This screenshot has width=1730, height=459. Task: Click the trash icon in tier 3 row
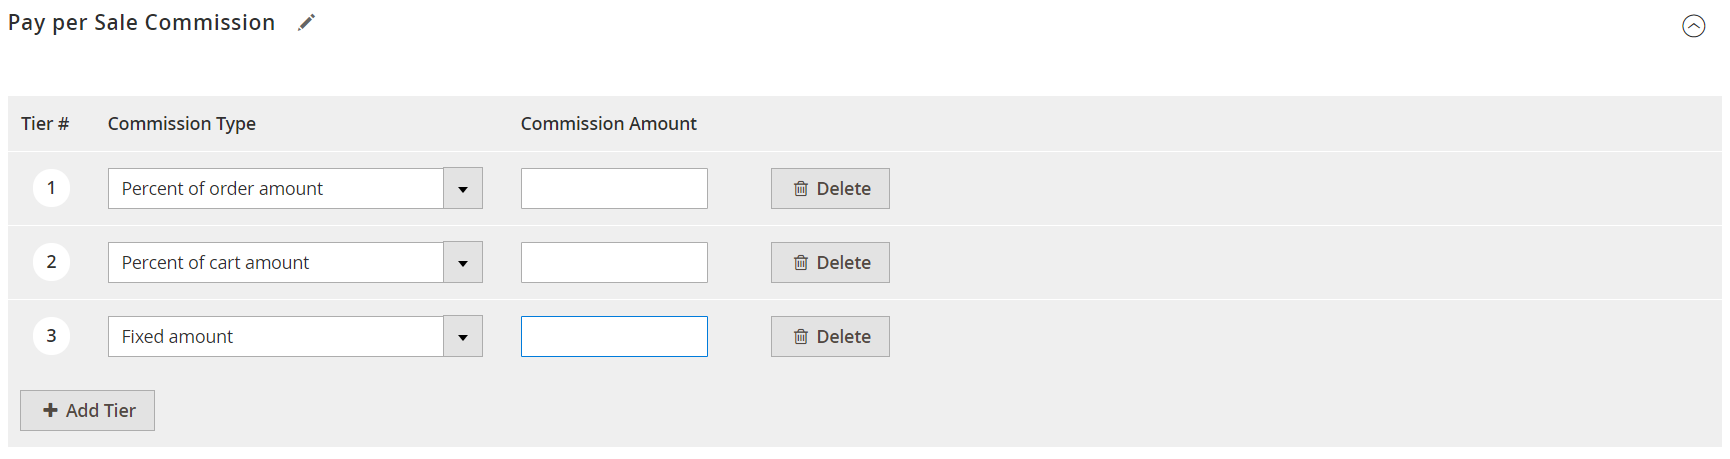pos(801,336)
